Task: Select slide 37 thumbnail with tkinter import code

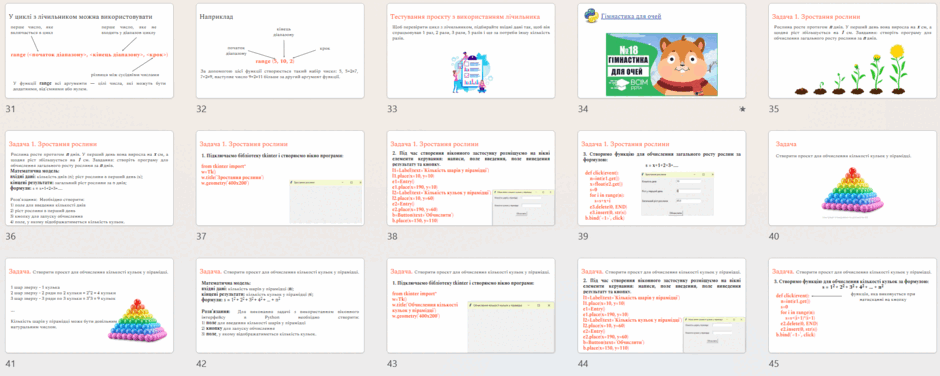Action: click(280, 178)
